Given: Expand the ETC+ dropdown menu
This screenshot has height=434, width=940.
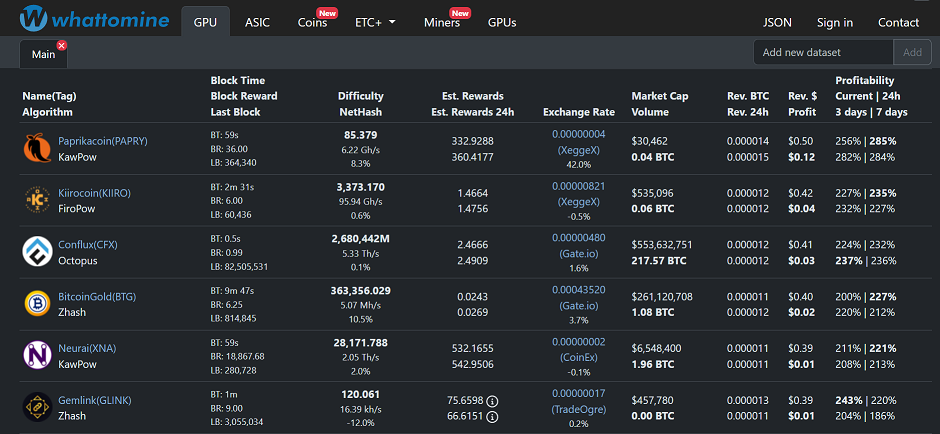Looking at the screenshot, I should (375, 22).
